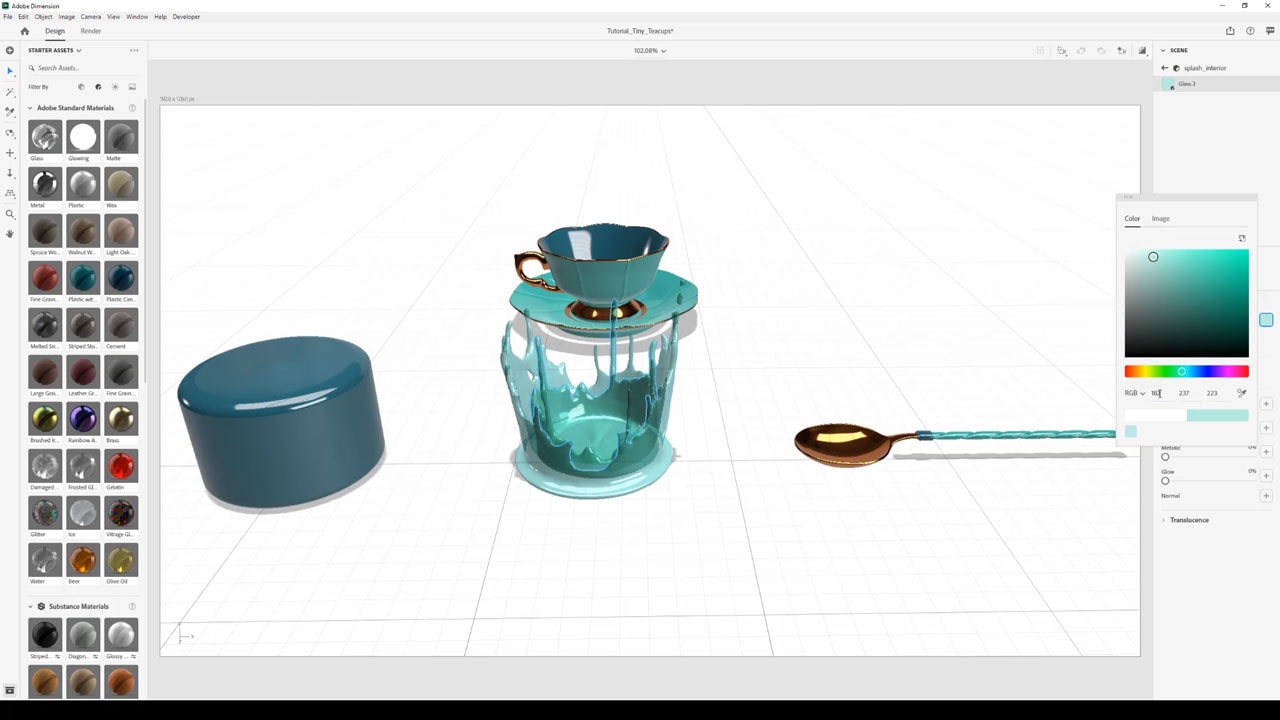Expand the Translucence section
The height and width of the screenshot is (720, 1280).
point(1189,520)
